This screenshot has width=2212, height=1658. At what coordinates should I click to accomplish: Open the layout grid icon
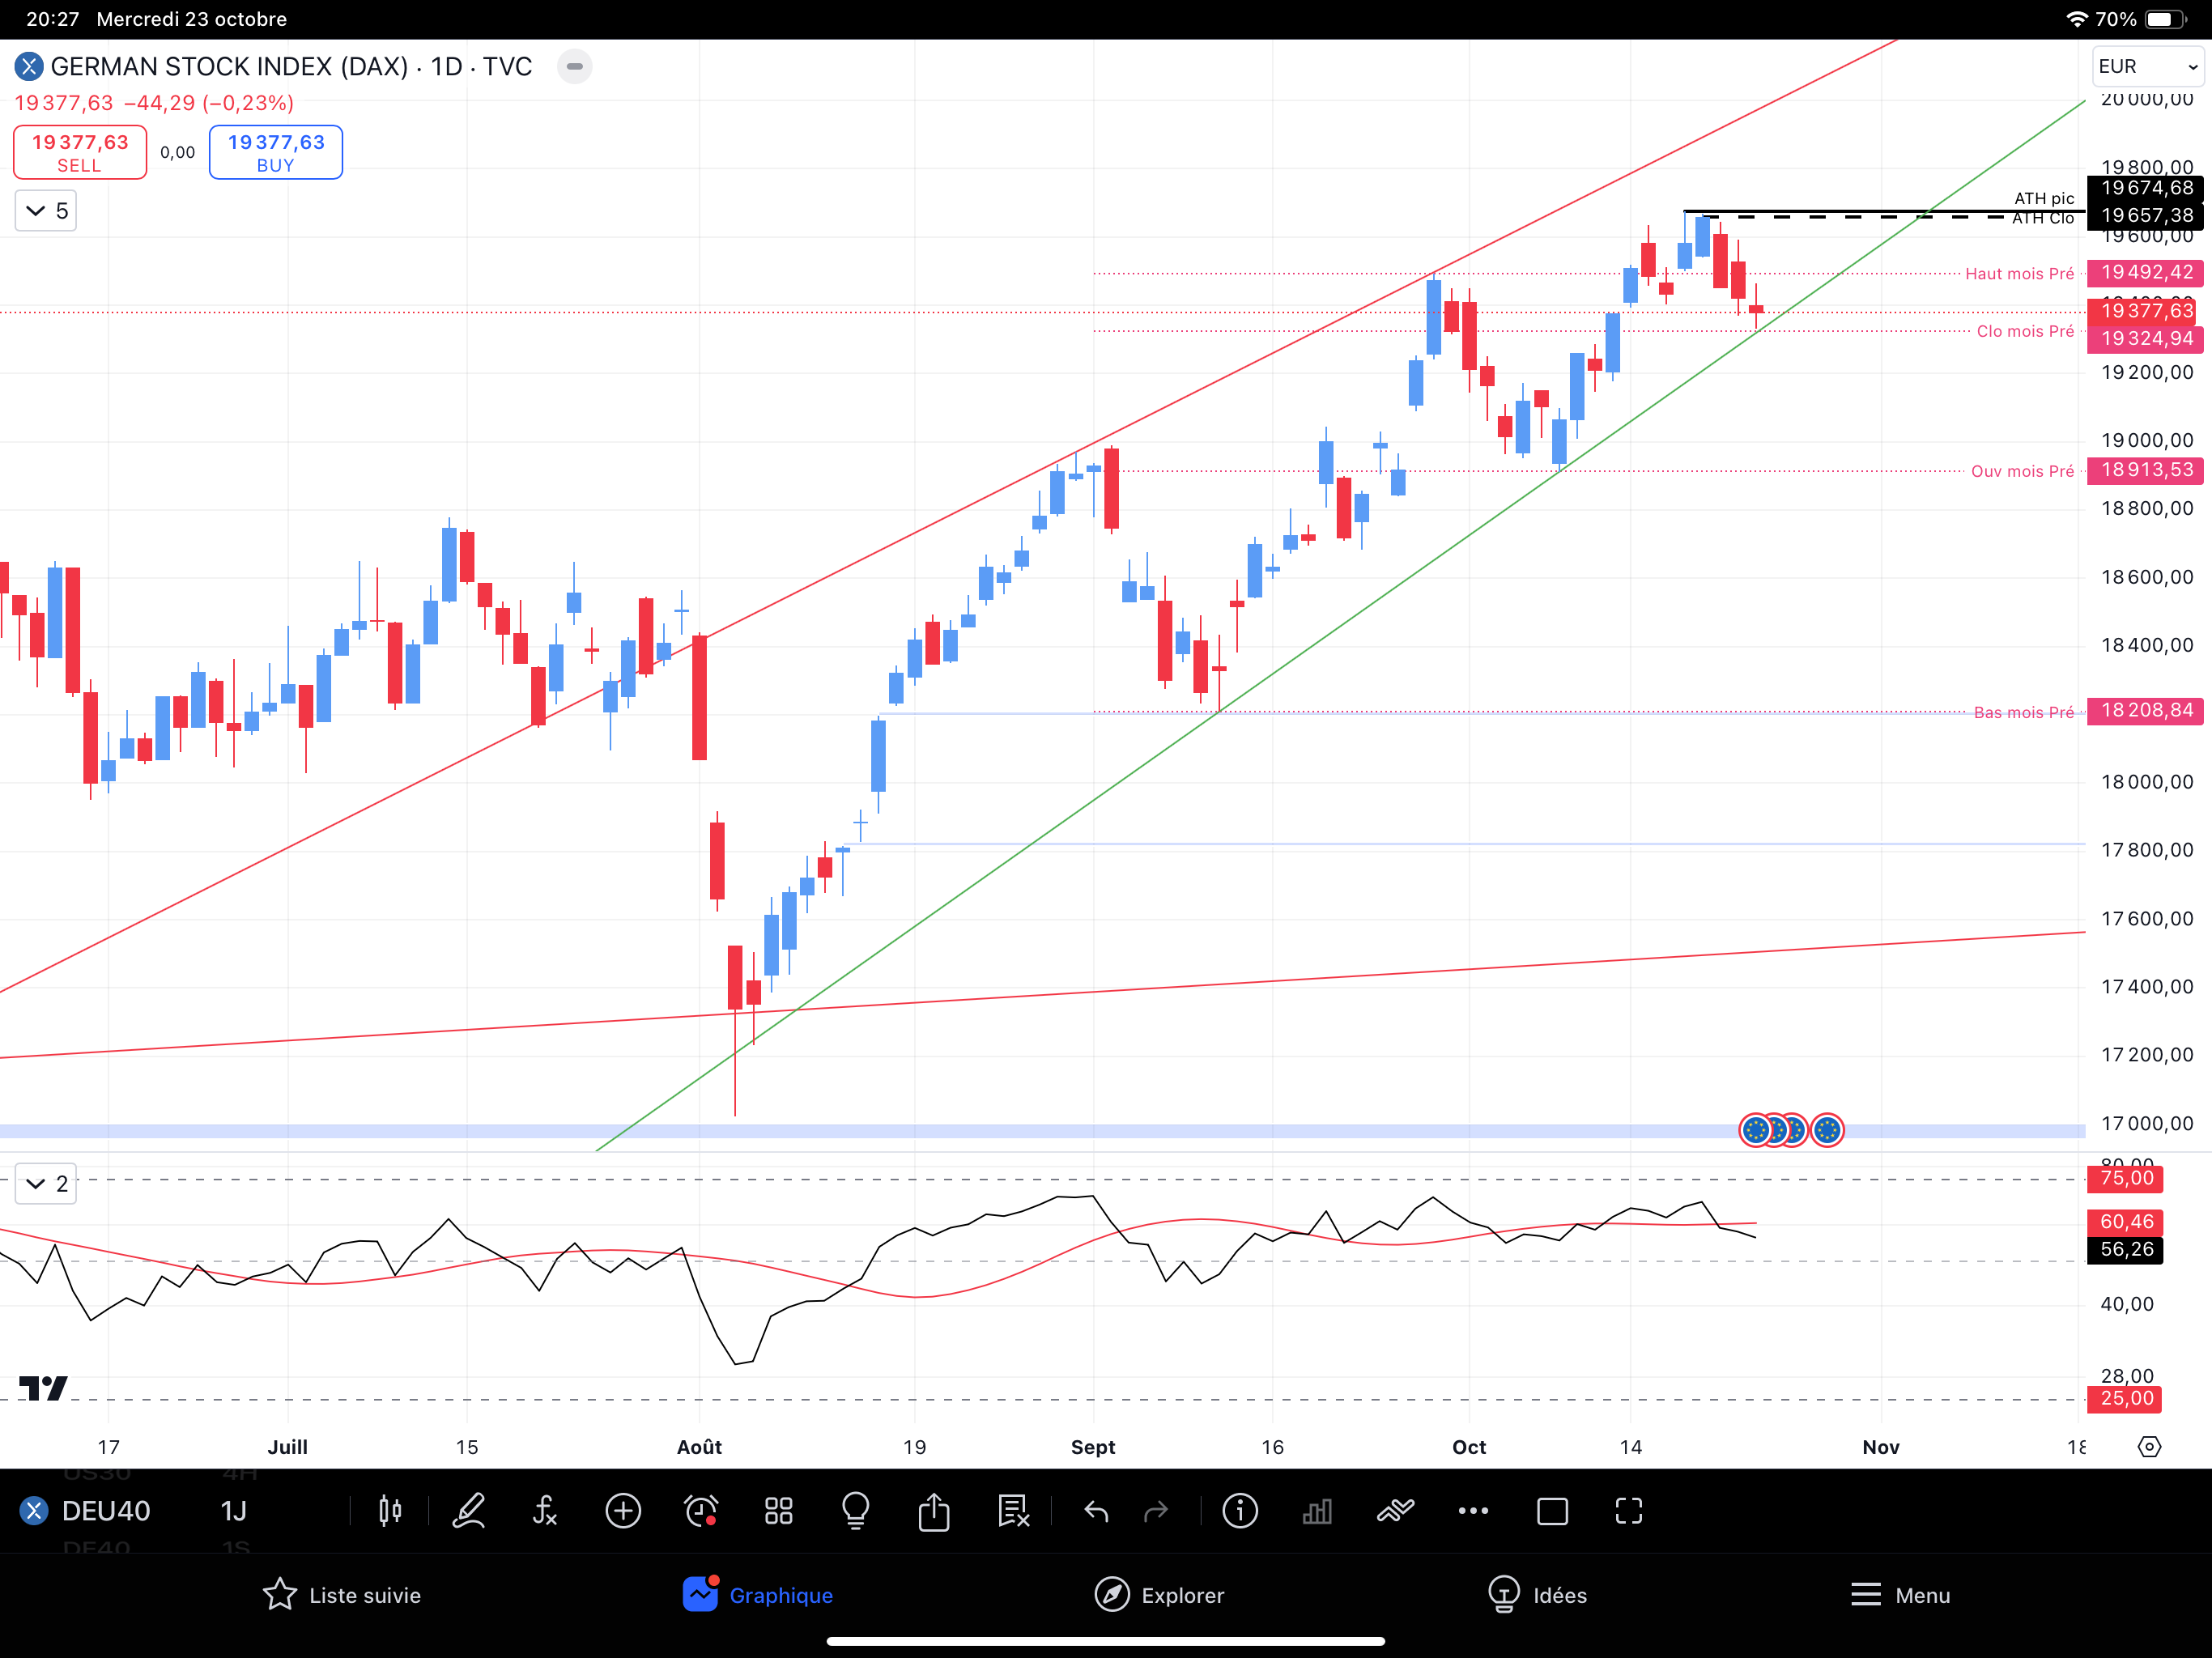click(778, 1511)
